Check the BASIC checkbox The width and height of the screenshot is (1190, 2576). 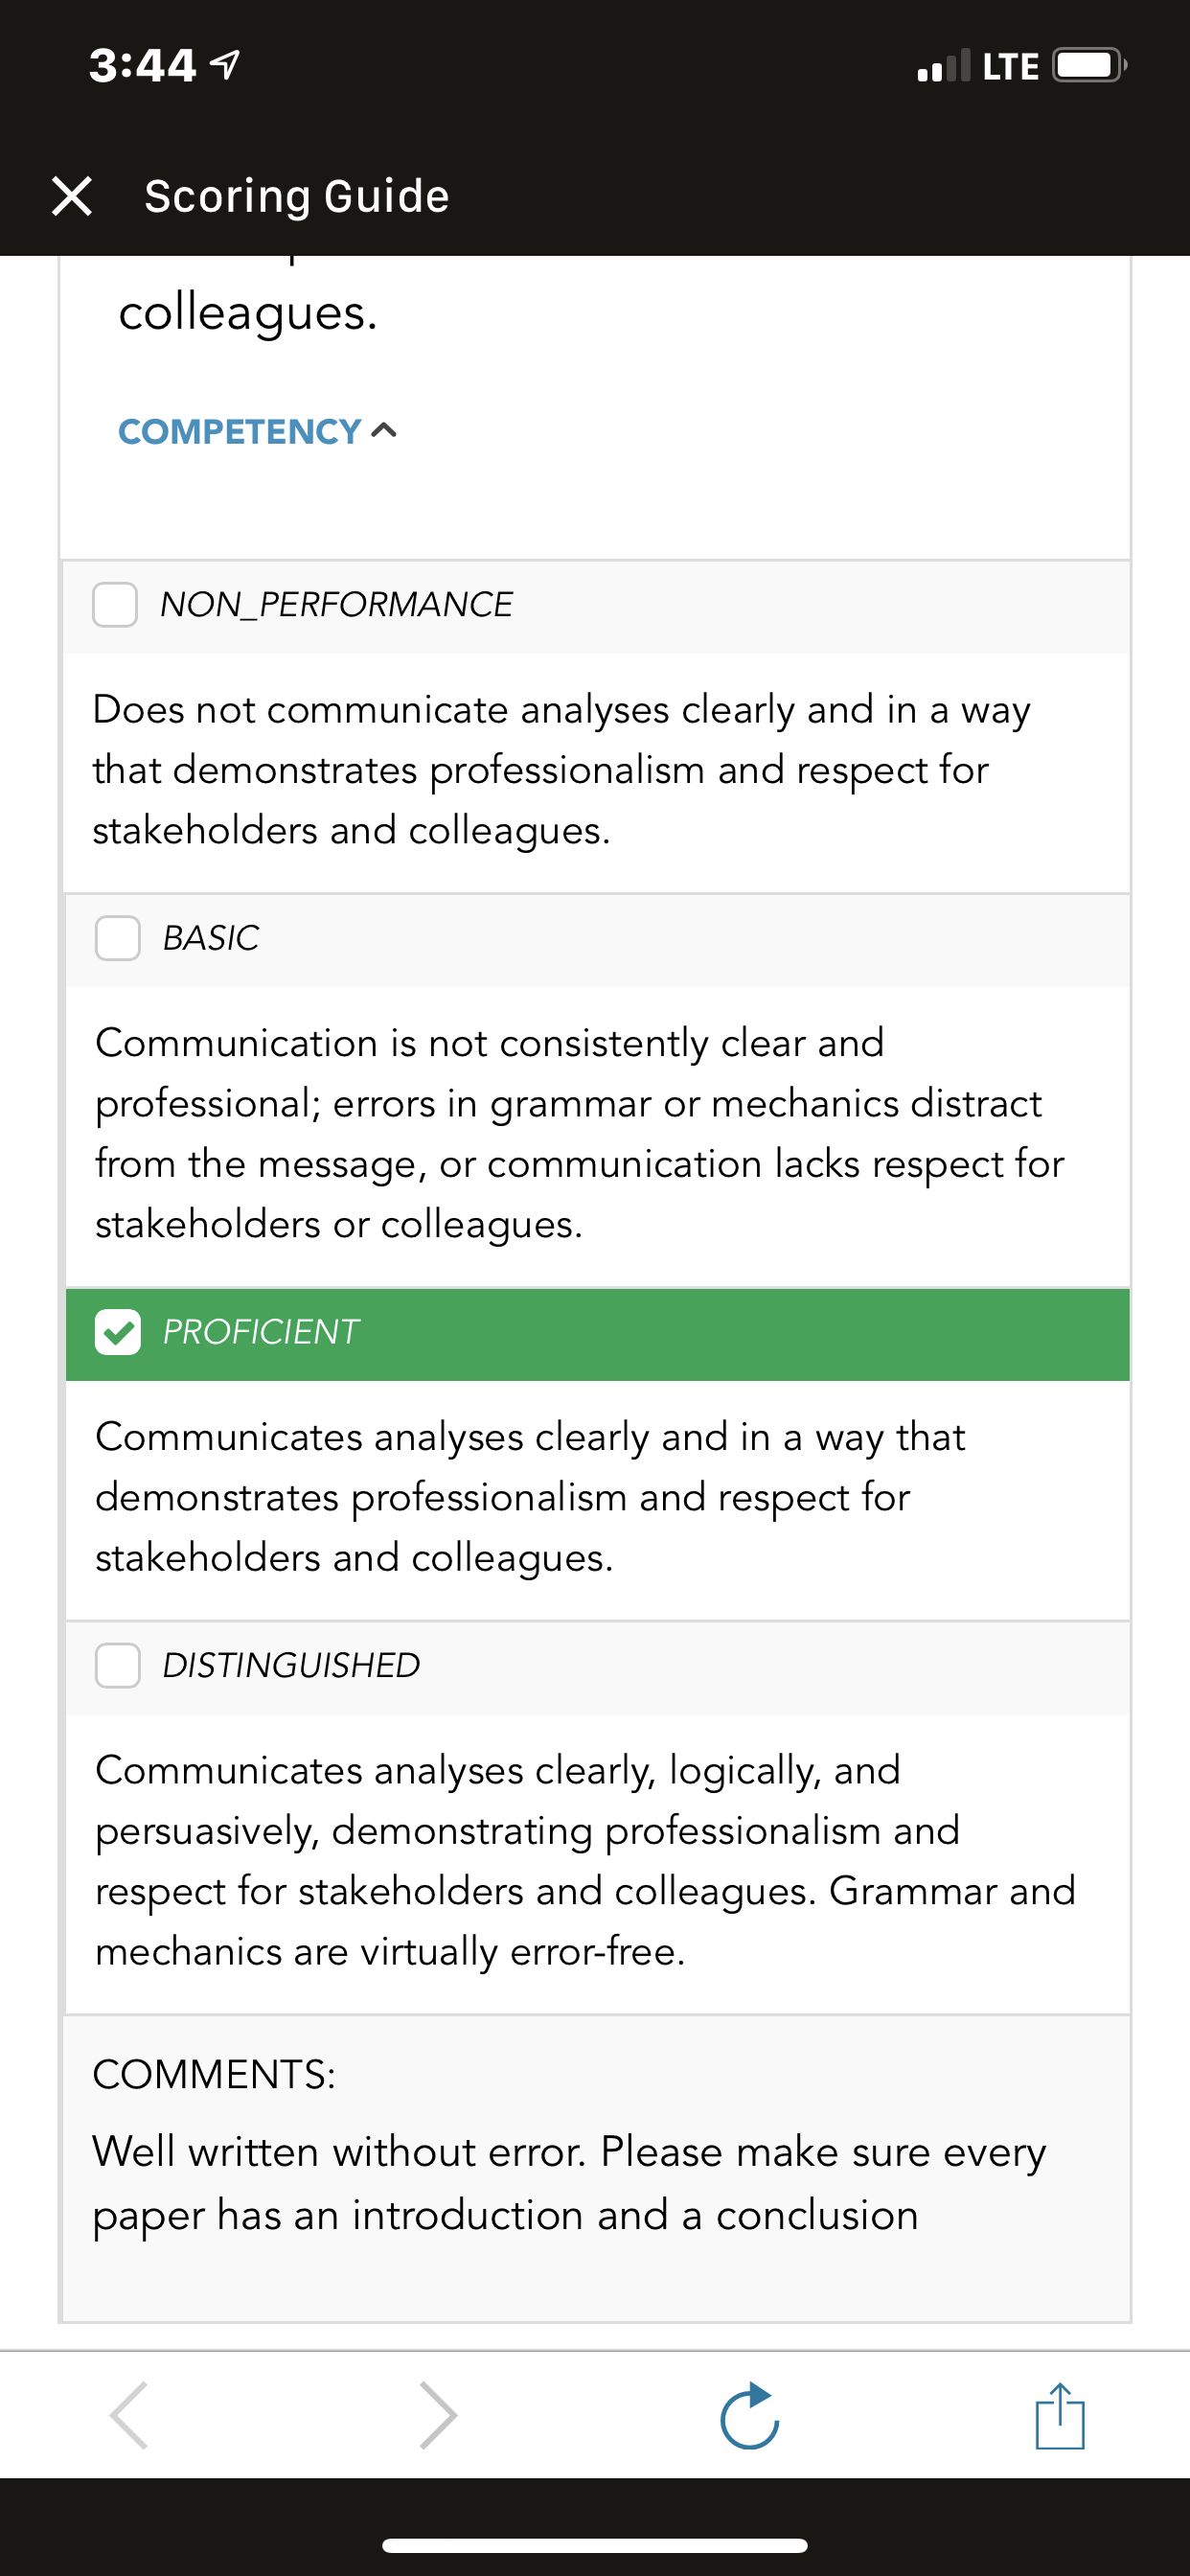coord(117,938)
